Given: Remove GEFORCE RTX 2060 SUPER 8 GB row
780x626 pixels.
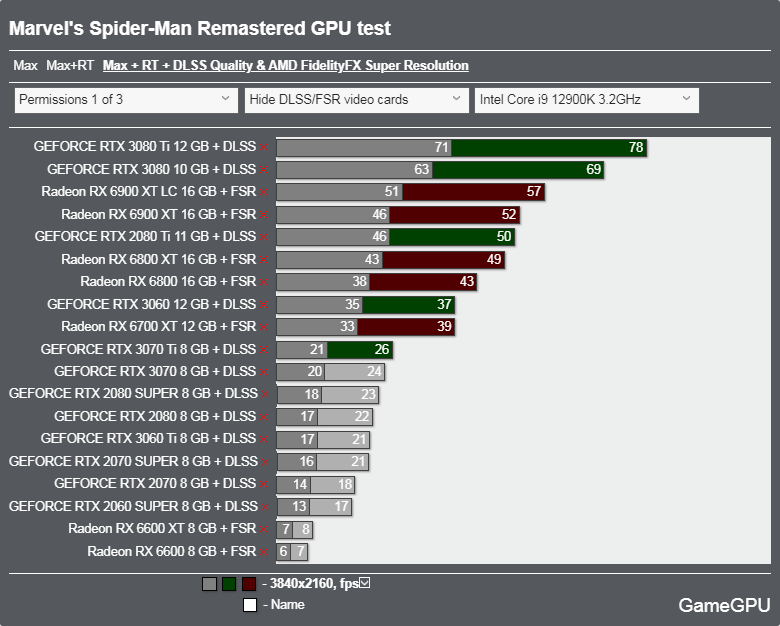Looking at the screenshot, I should [x=265, y=507].
